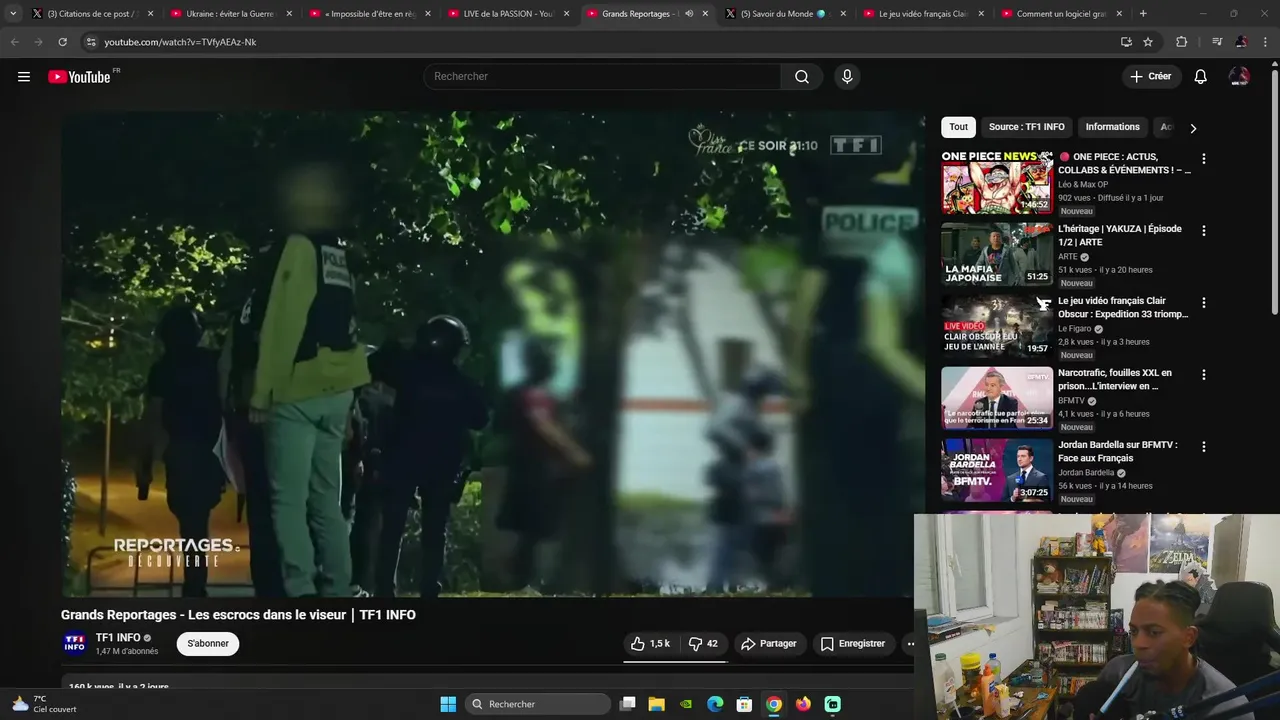Dislike the video with thumbs down

tap(704, 644)
